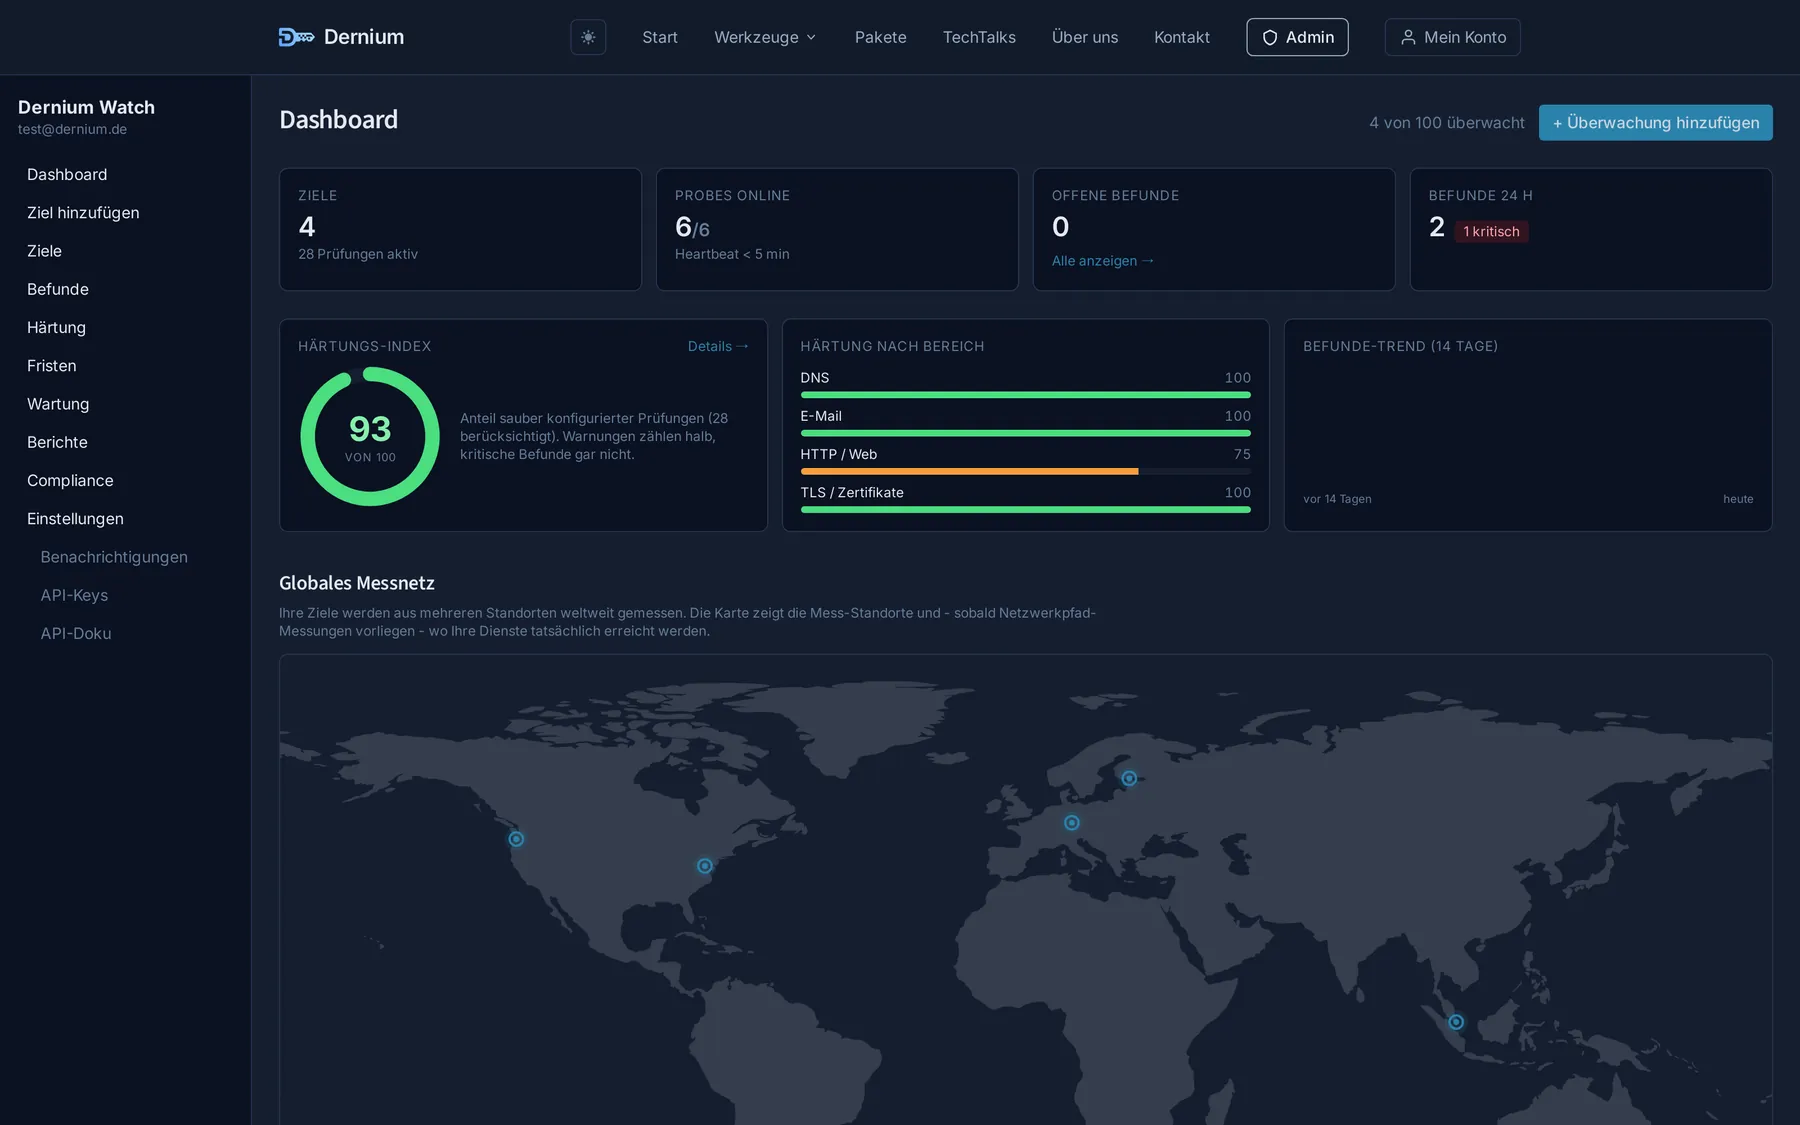The image size is (1800, 1125).
Task: Click the Härtungs-Index 93 ring gauge
Action: (x=370, y=436)
